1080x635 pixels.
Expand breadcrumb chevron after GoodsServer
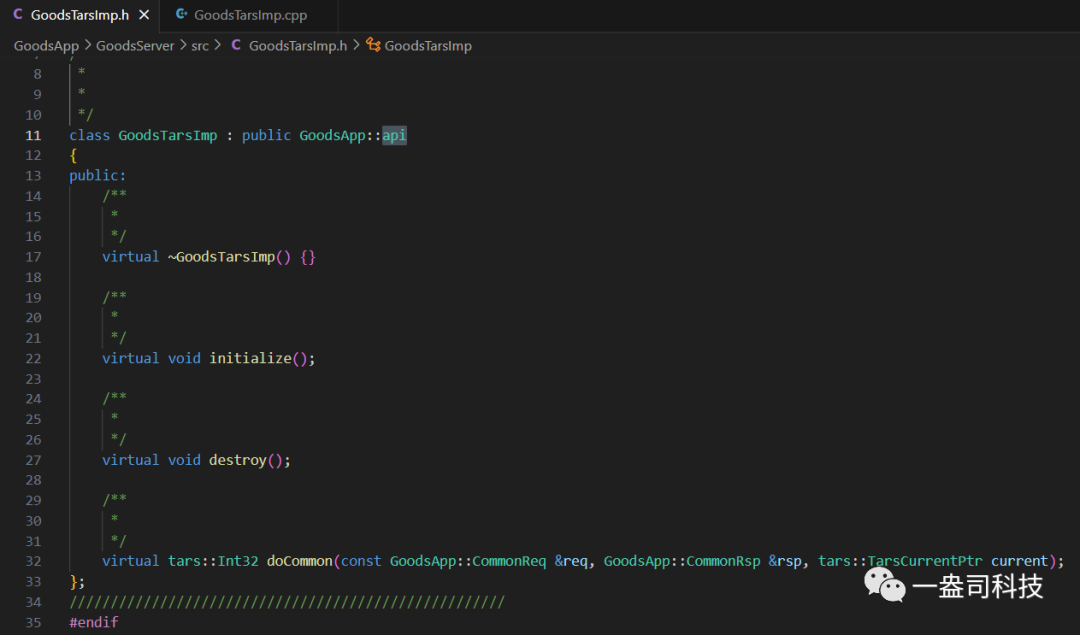click(183, 45)
